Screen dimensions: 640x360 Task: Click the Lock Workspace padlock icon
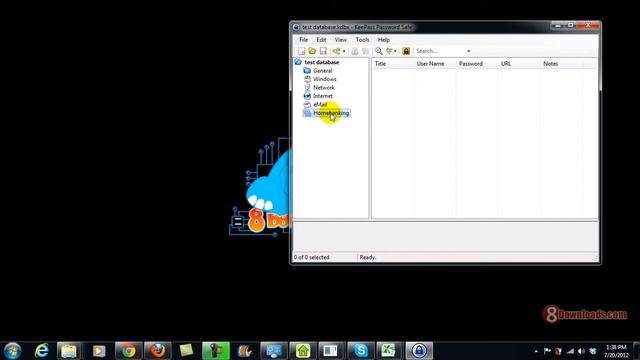coord(406,51)
